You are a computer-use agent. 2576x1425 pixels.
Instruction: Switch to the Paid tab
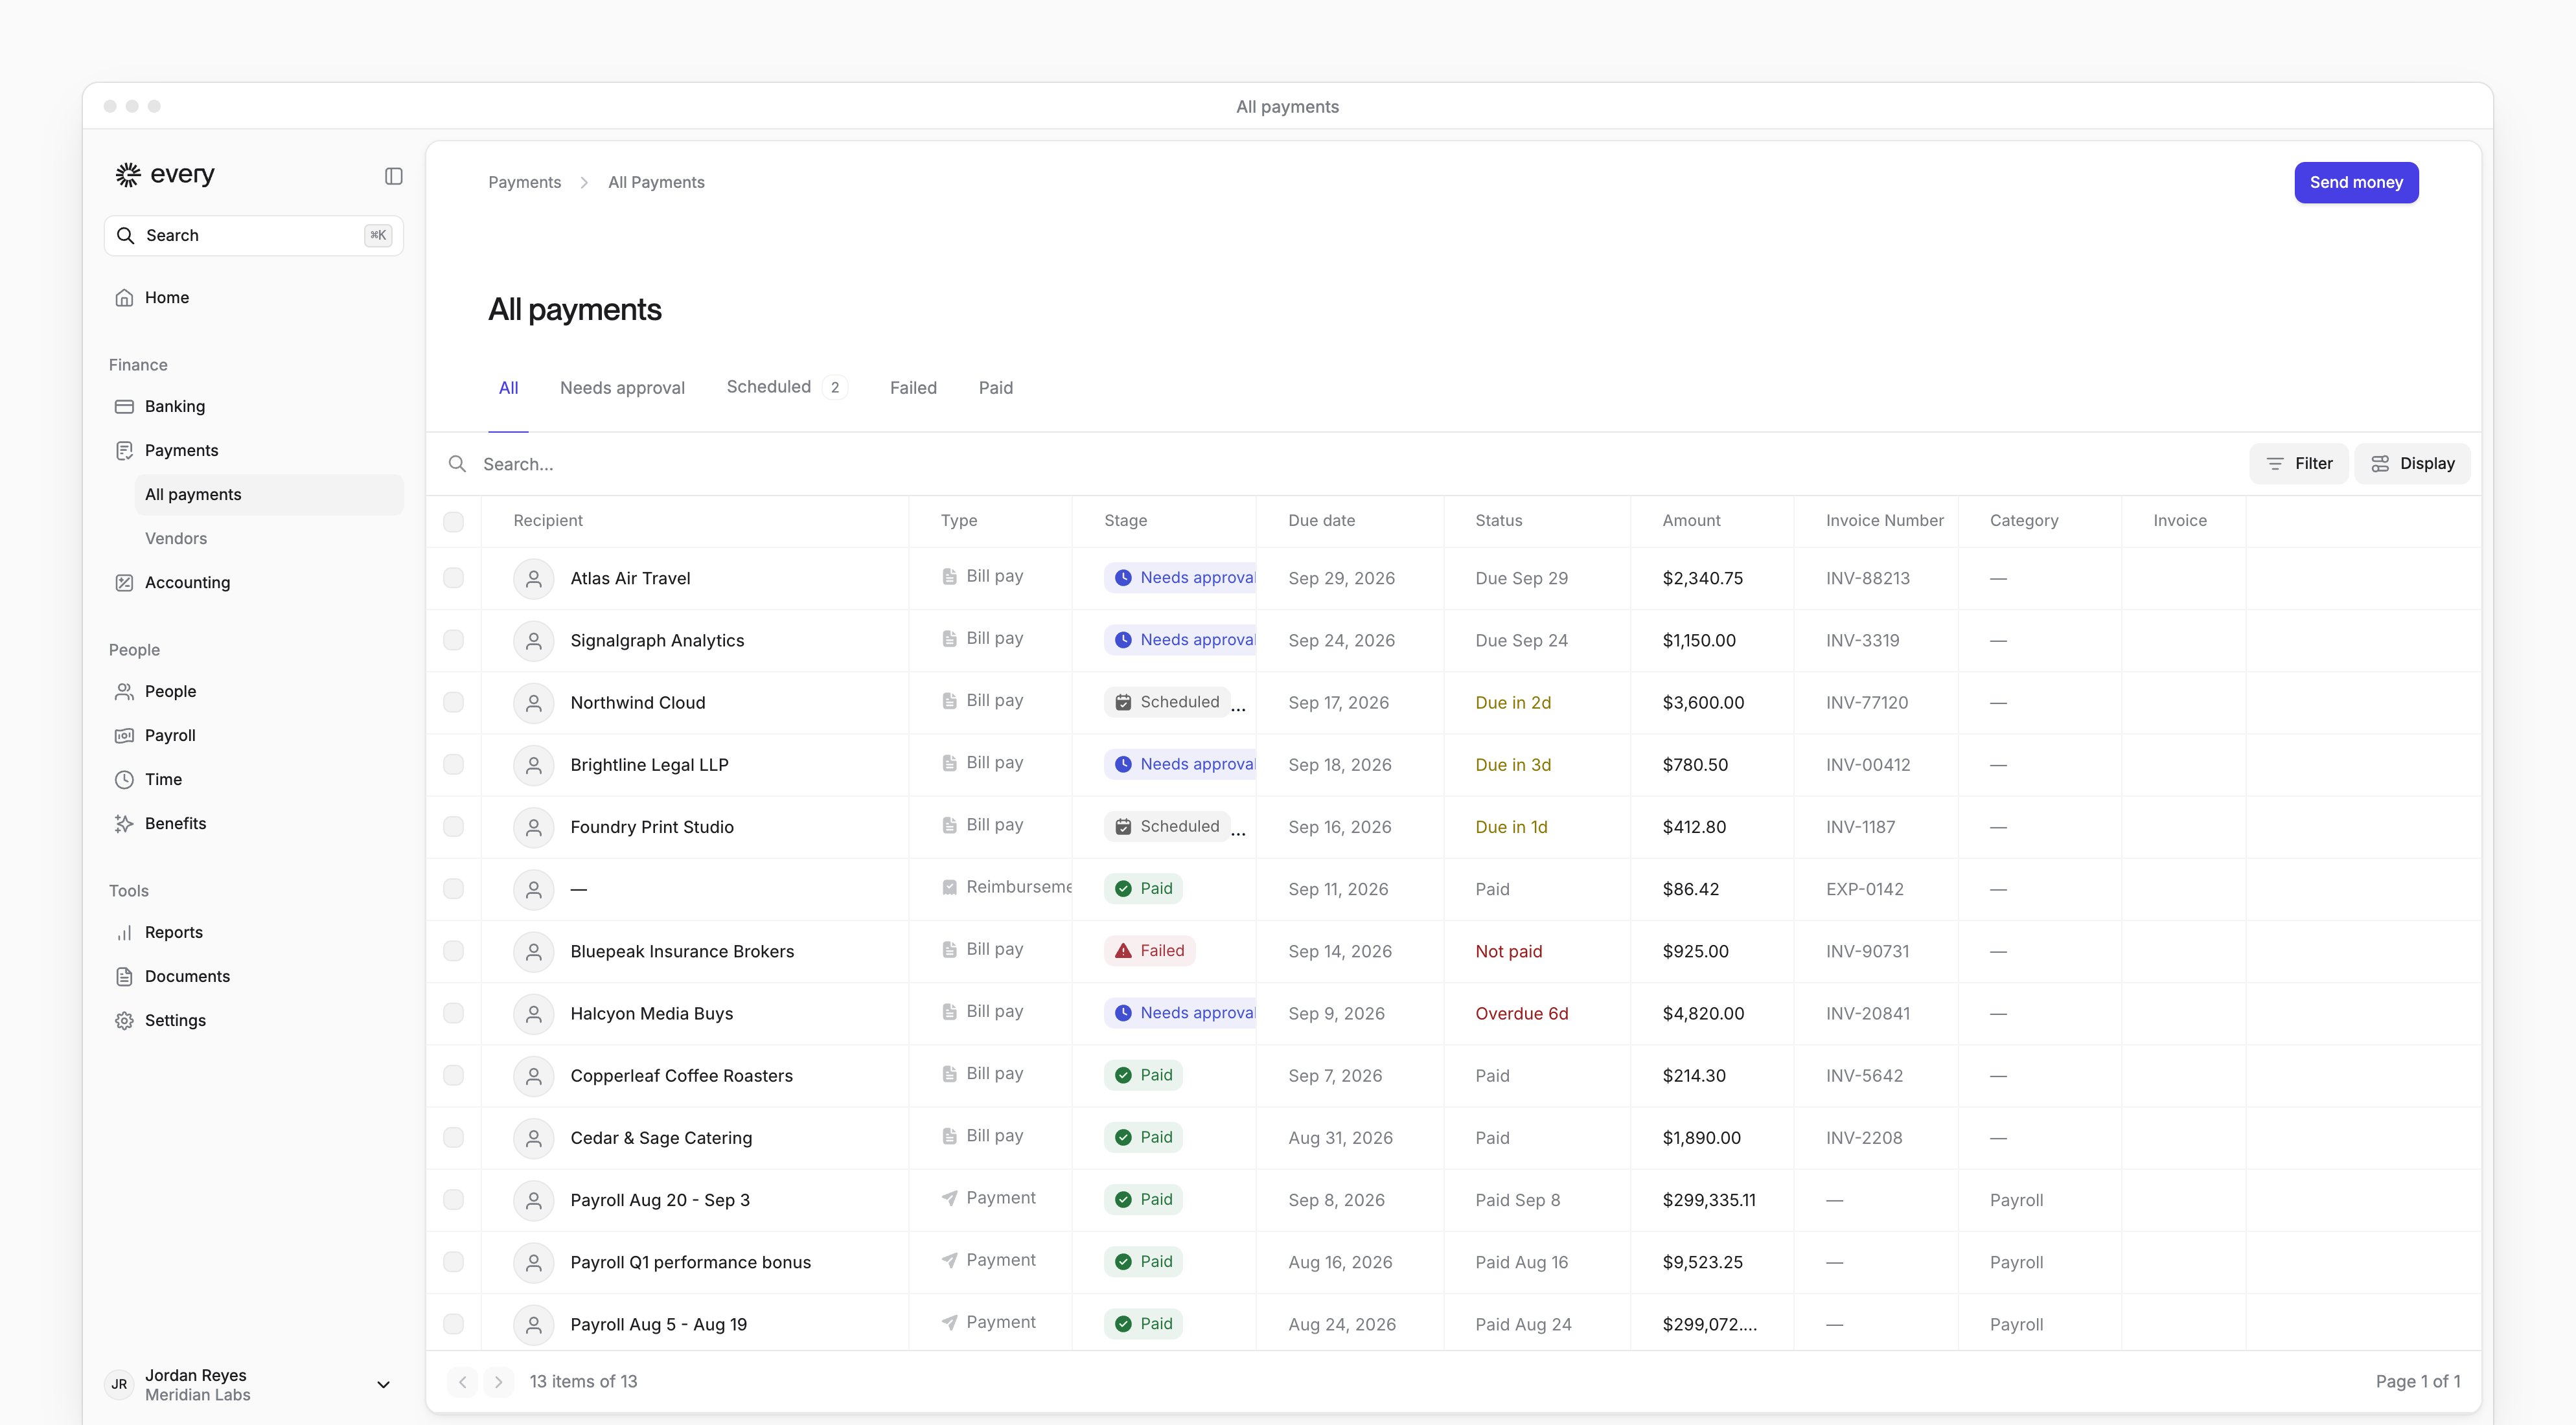click(x=995, y=388)
